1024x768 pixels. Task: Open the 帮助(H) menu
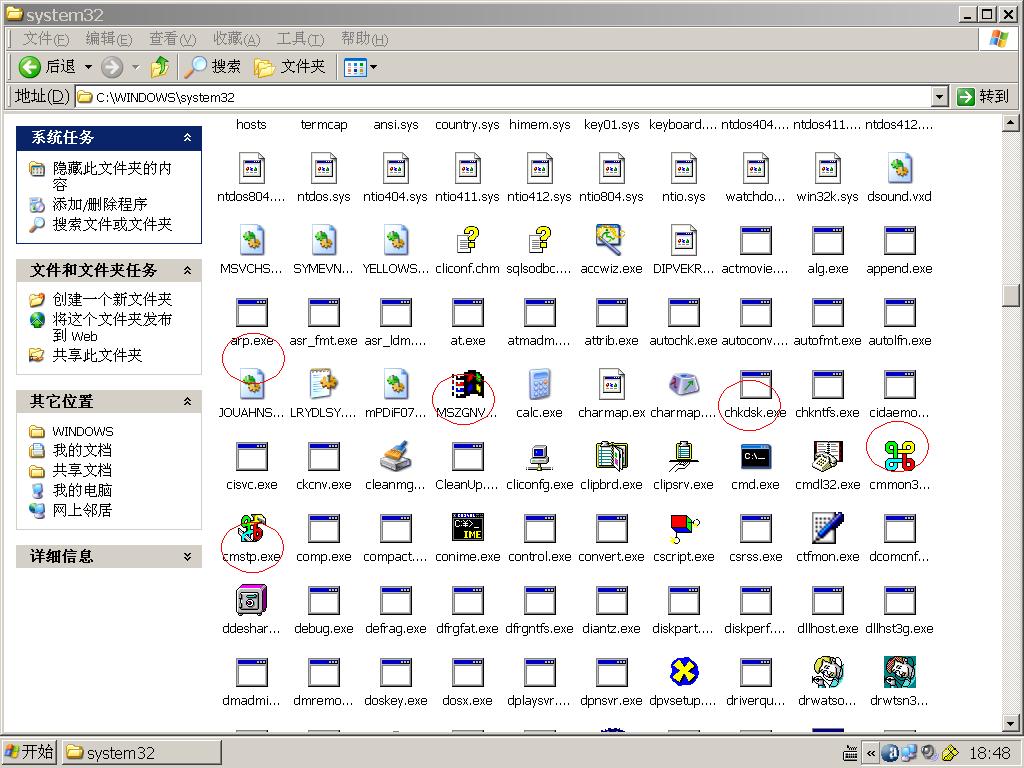click(364, 39)
